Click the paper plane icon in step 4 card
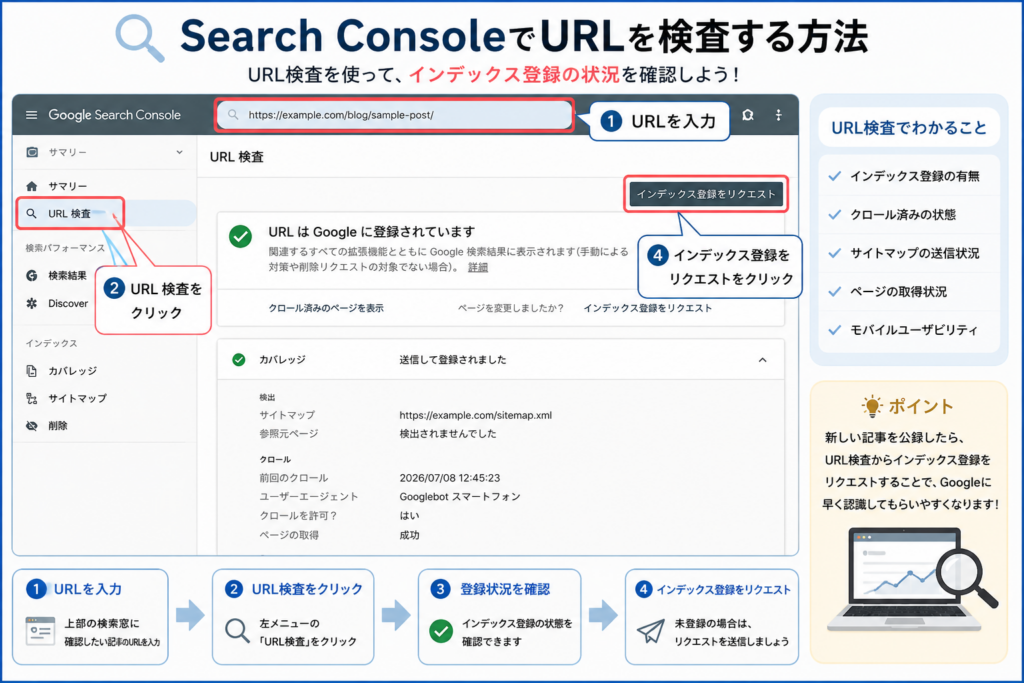The image size is (1024, 683). (x=650, y=631)
